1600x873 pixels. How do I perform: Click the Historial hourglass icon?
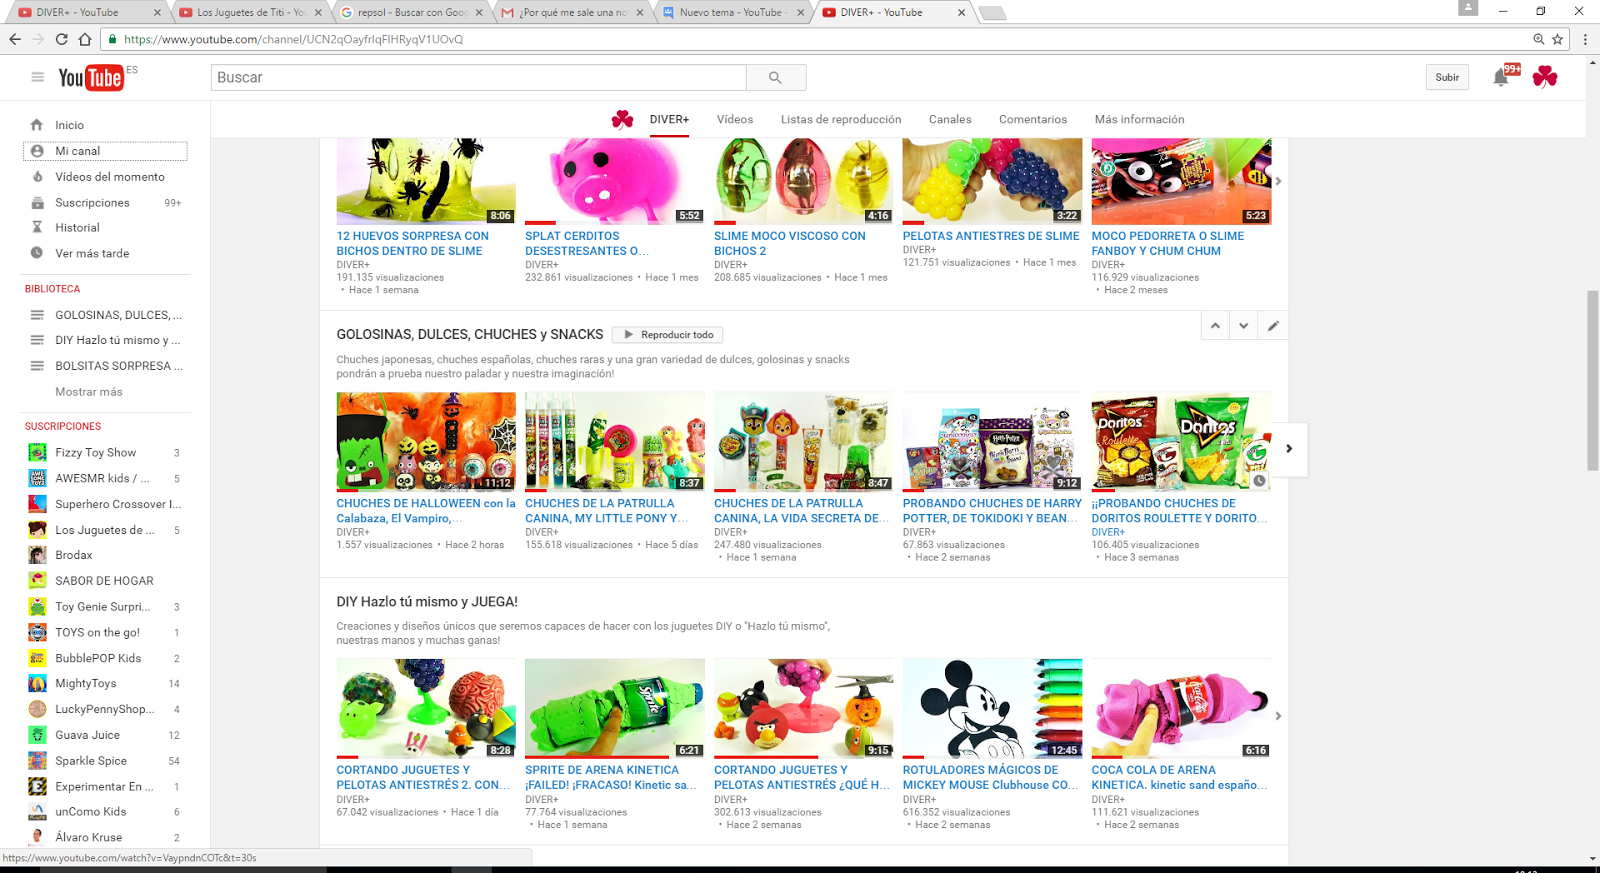click(37, 228)
